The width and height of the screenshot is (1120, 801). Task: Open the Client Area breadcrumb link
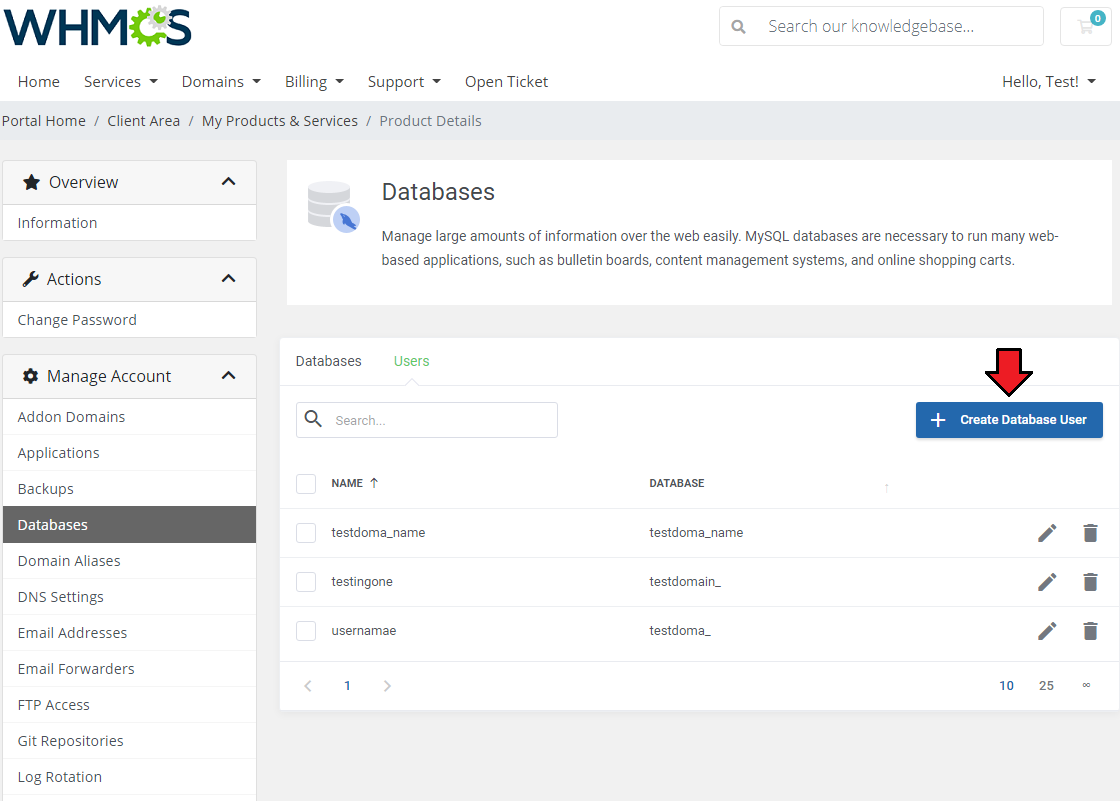144,121
